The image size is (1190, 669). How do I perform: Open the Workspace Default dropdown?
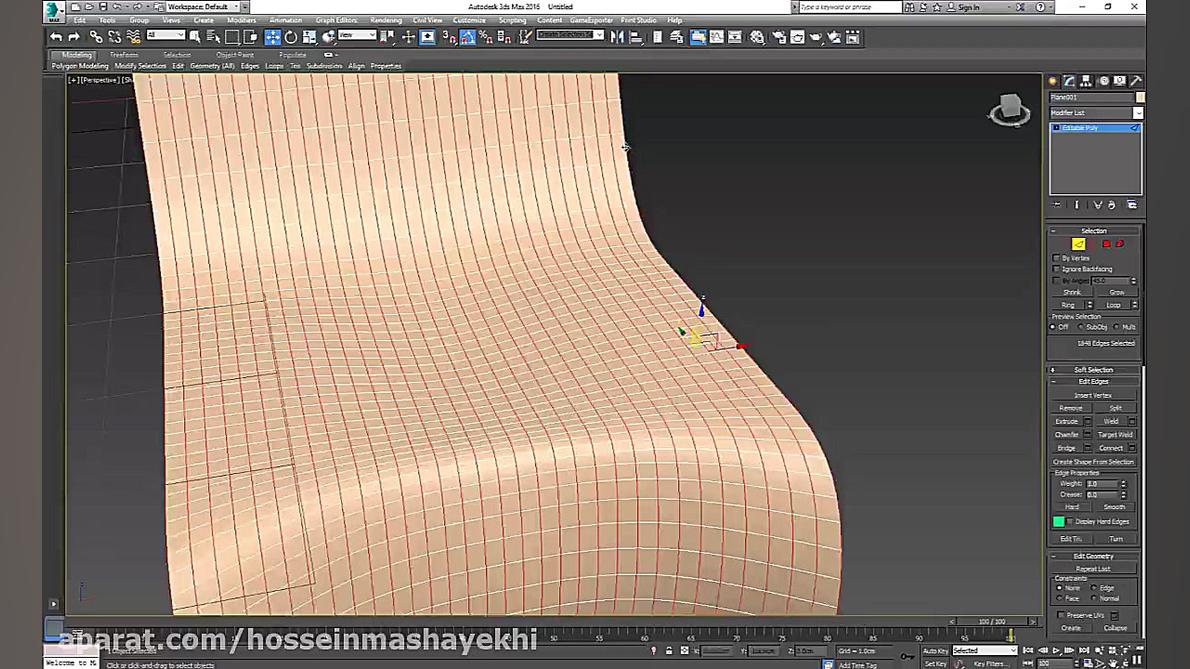(203, 7)
